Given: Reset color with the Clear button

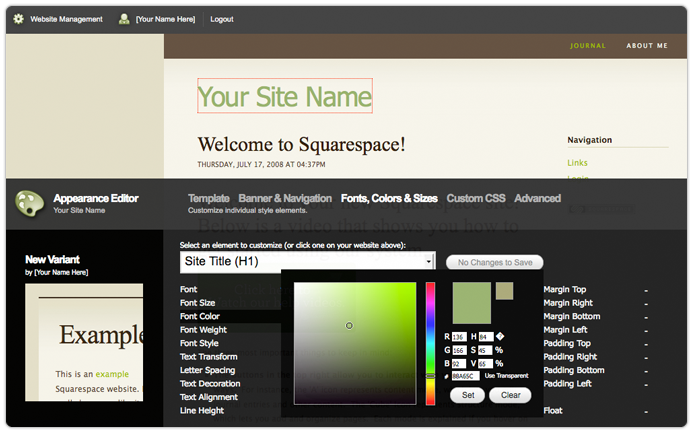Looking at the screenshot, I should (x=510, y=395).
